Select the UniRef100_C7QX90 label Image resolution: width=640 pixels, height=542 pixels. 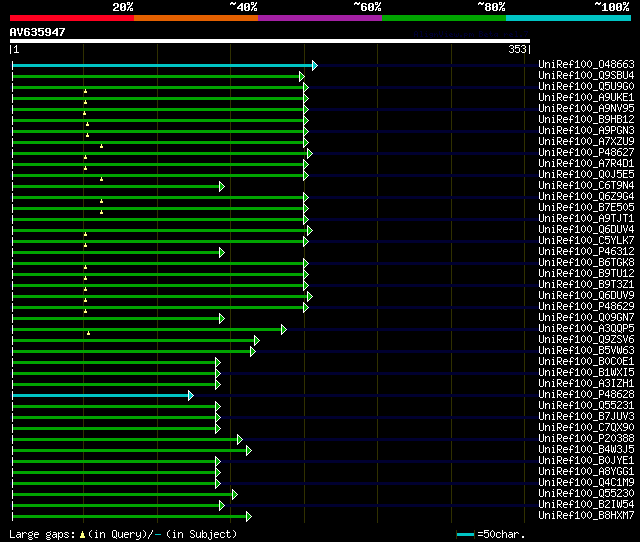[586, 428]
